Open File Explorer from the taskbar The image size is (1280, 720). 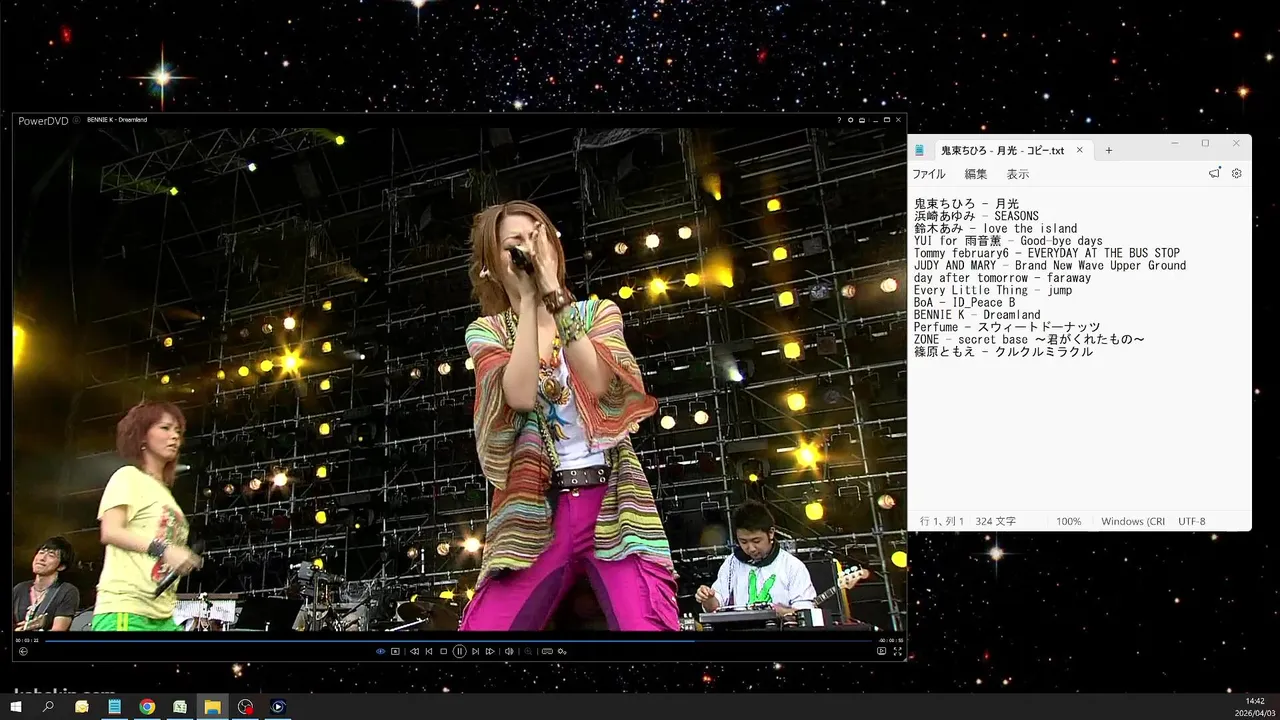(x=213, y=707)
